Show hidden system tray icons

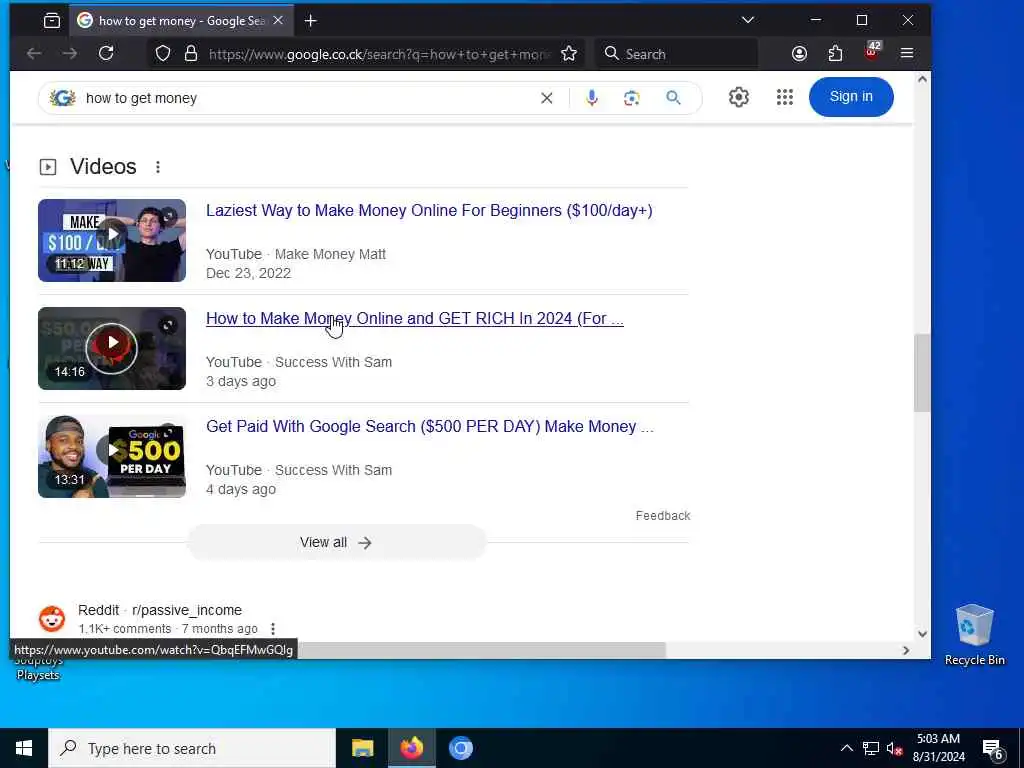click(846, 748)
